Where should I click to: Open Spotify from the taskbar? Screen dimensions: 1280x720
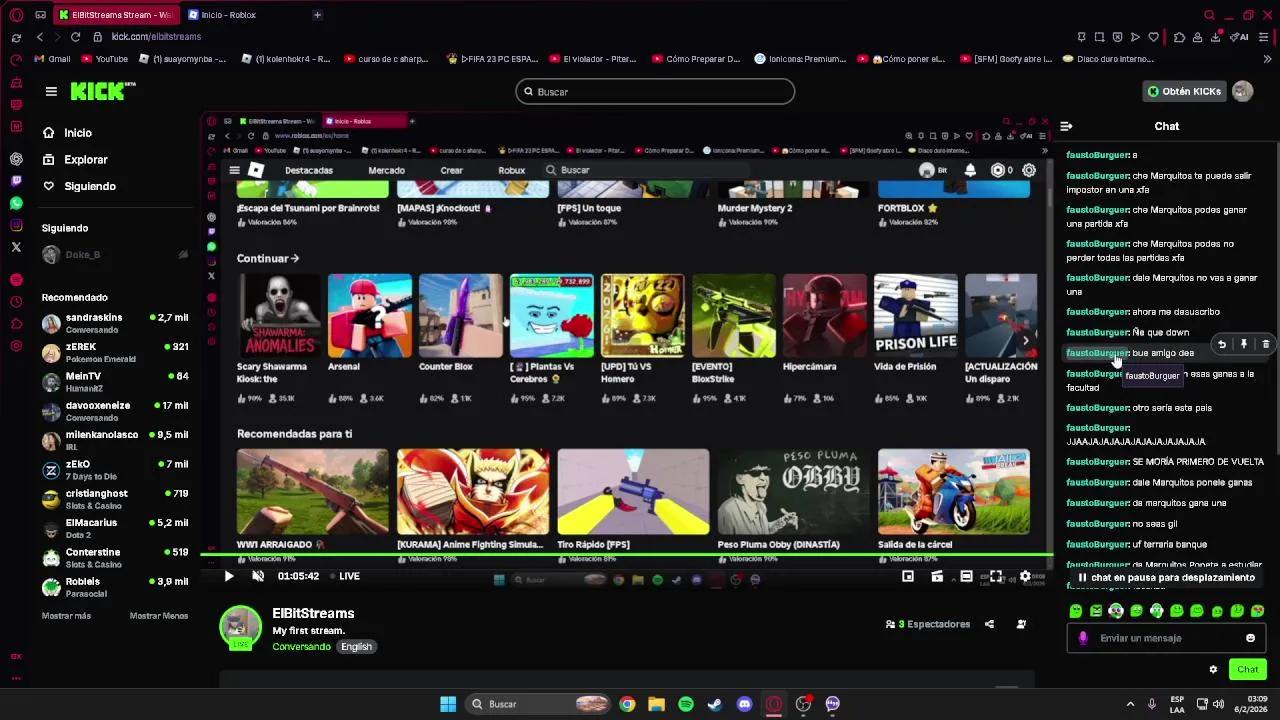(686, 704)
